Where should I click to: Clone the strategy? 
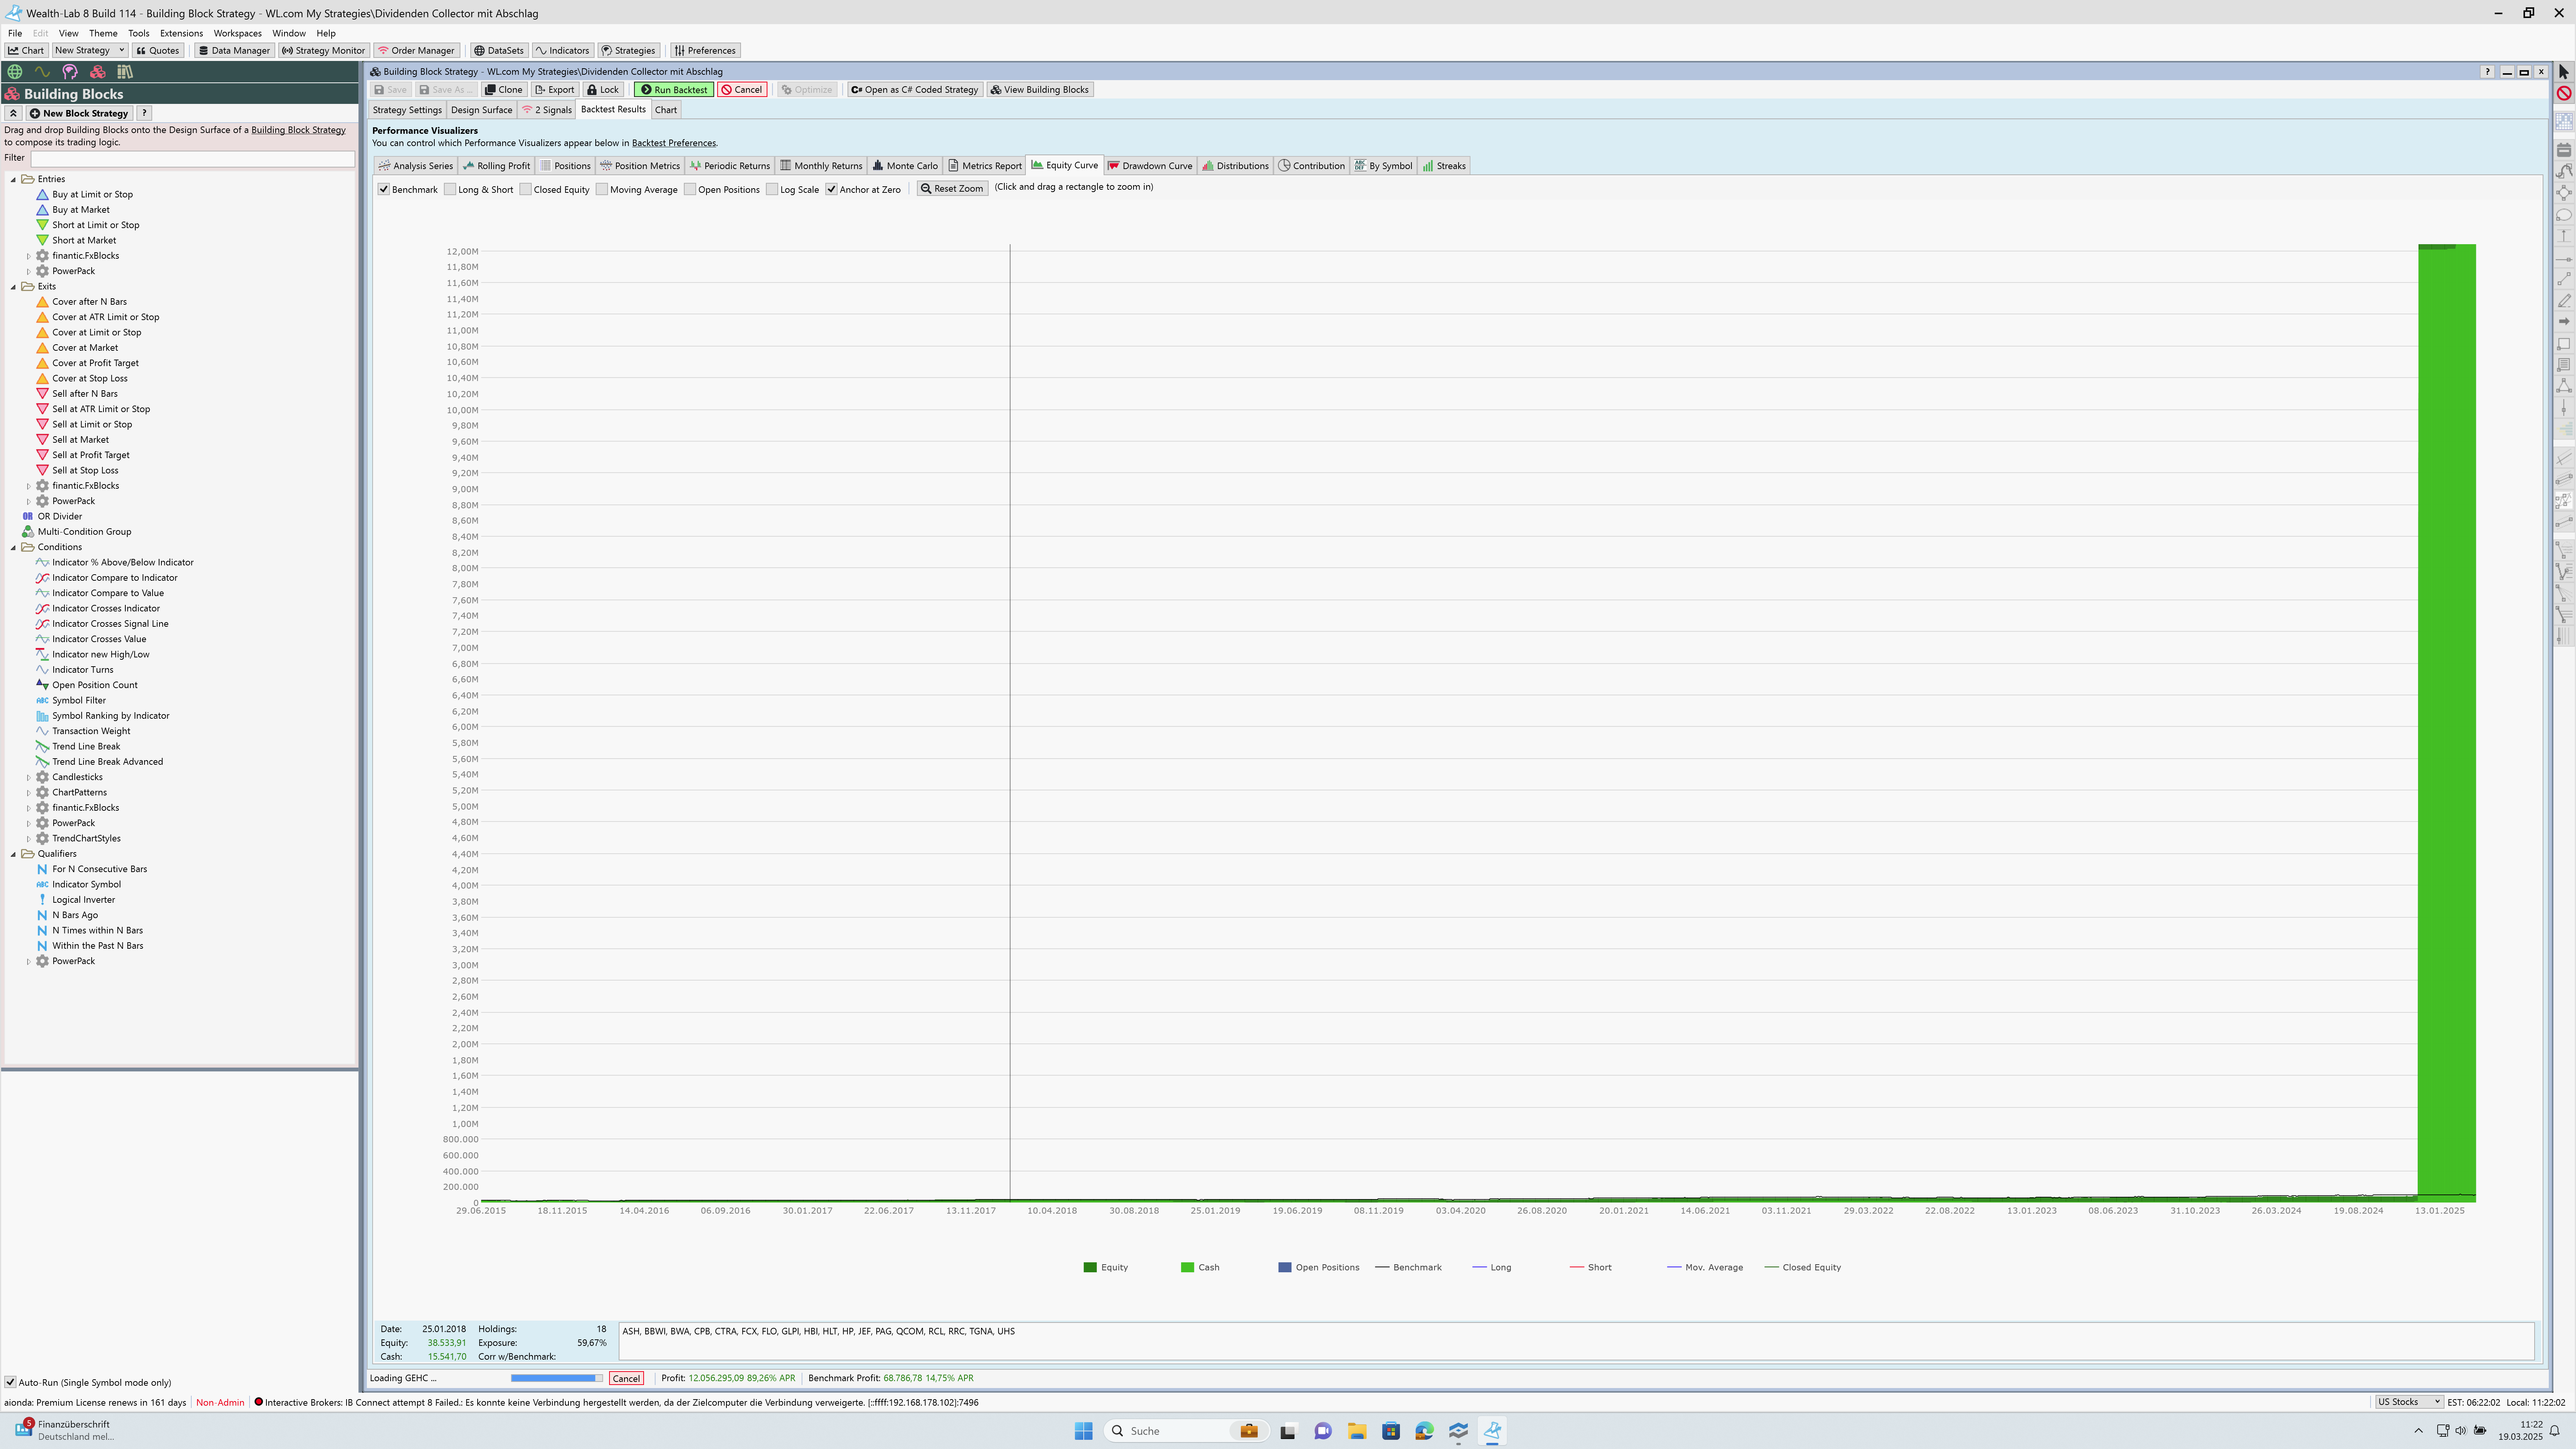(x=504, y=90)
